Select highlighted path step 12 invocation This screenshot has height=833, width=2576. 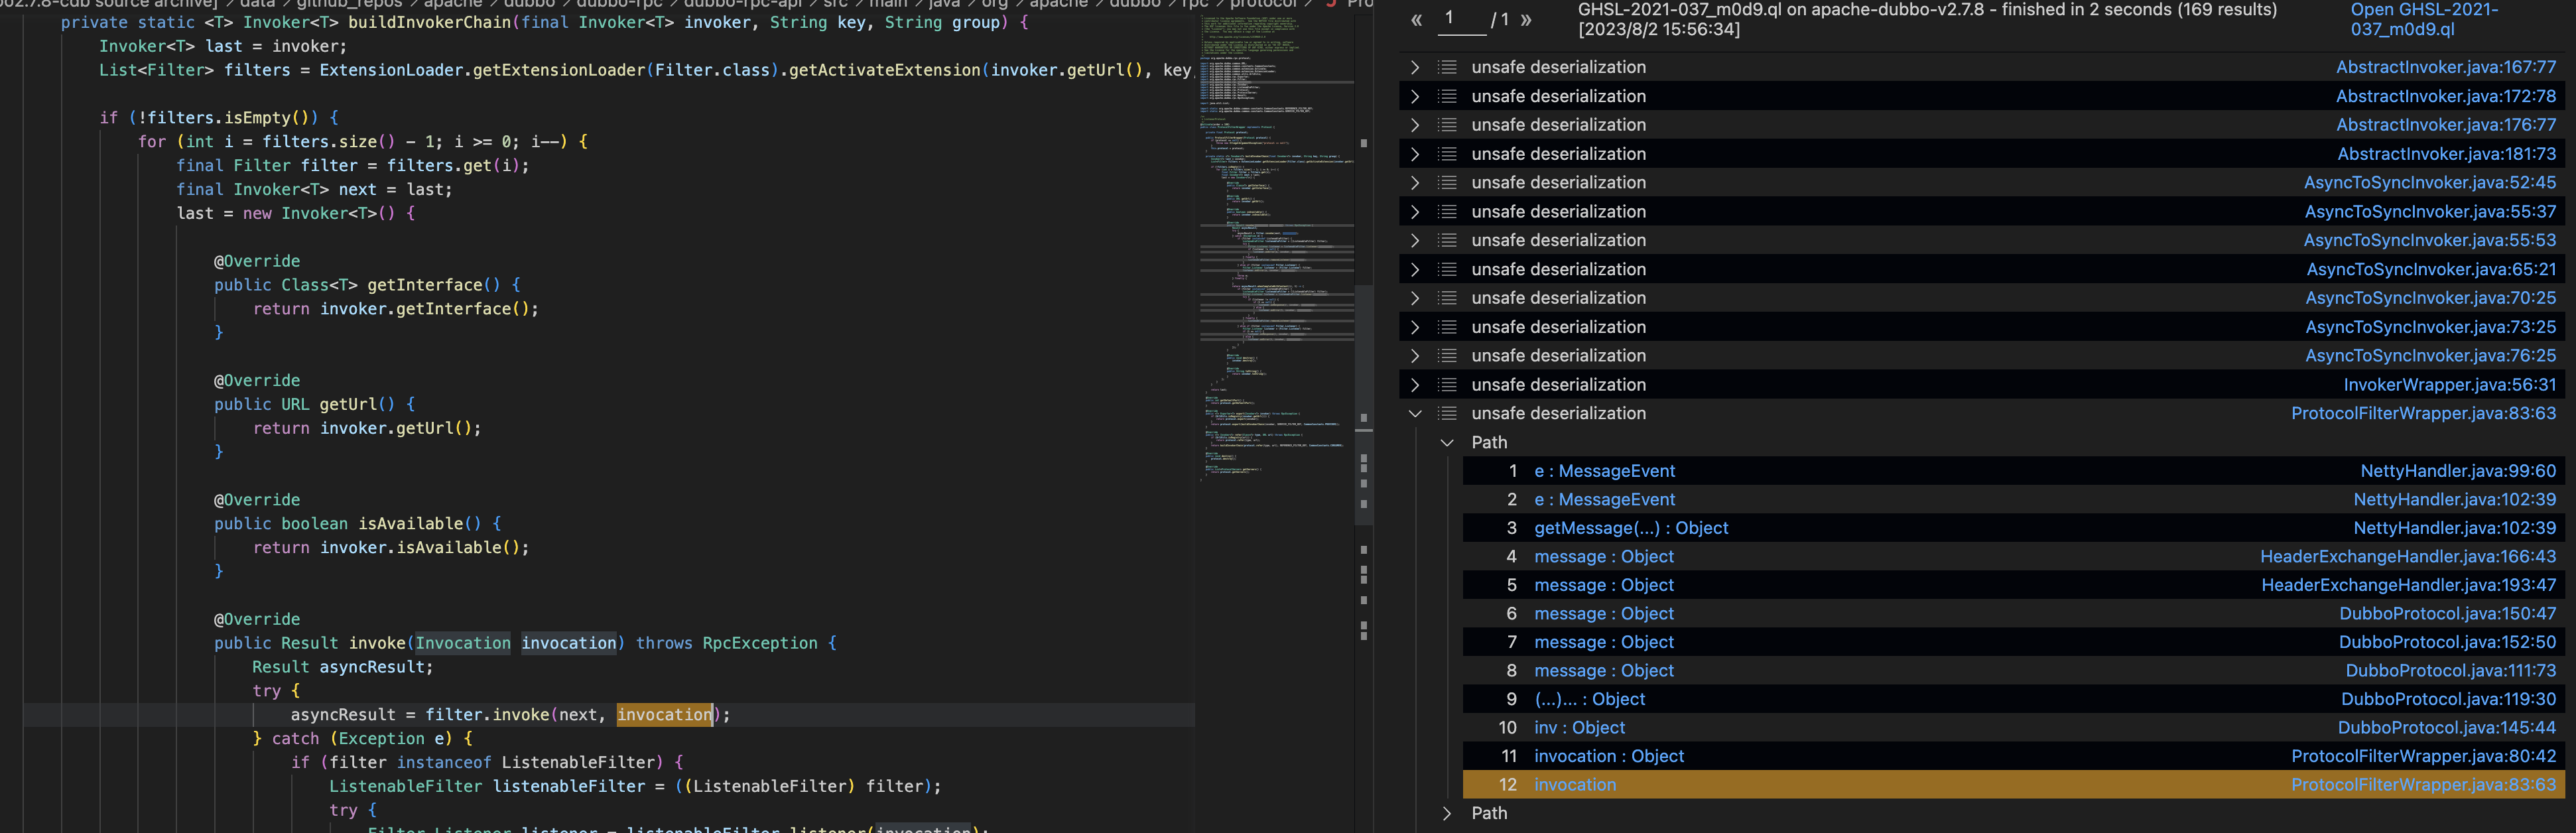tap(1574, 785)
